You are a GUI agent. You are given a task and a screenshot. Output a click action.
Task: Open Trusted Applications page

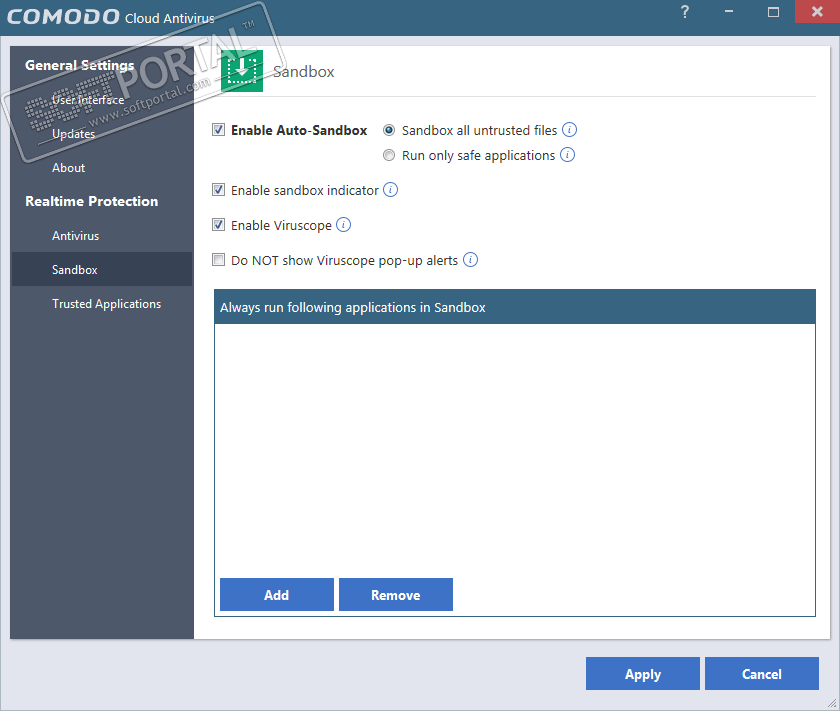tap(107, 304)
